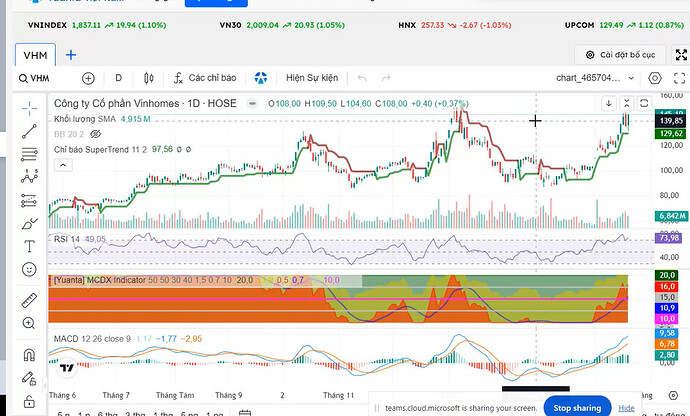Viewport: 690px width, 416px height.
Task: Undo the last chart action
Action: coord(362,78)
